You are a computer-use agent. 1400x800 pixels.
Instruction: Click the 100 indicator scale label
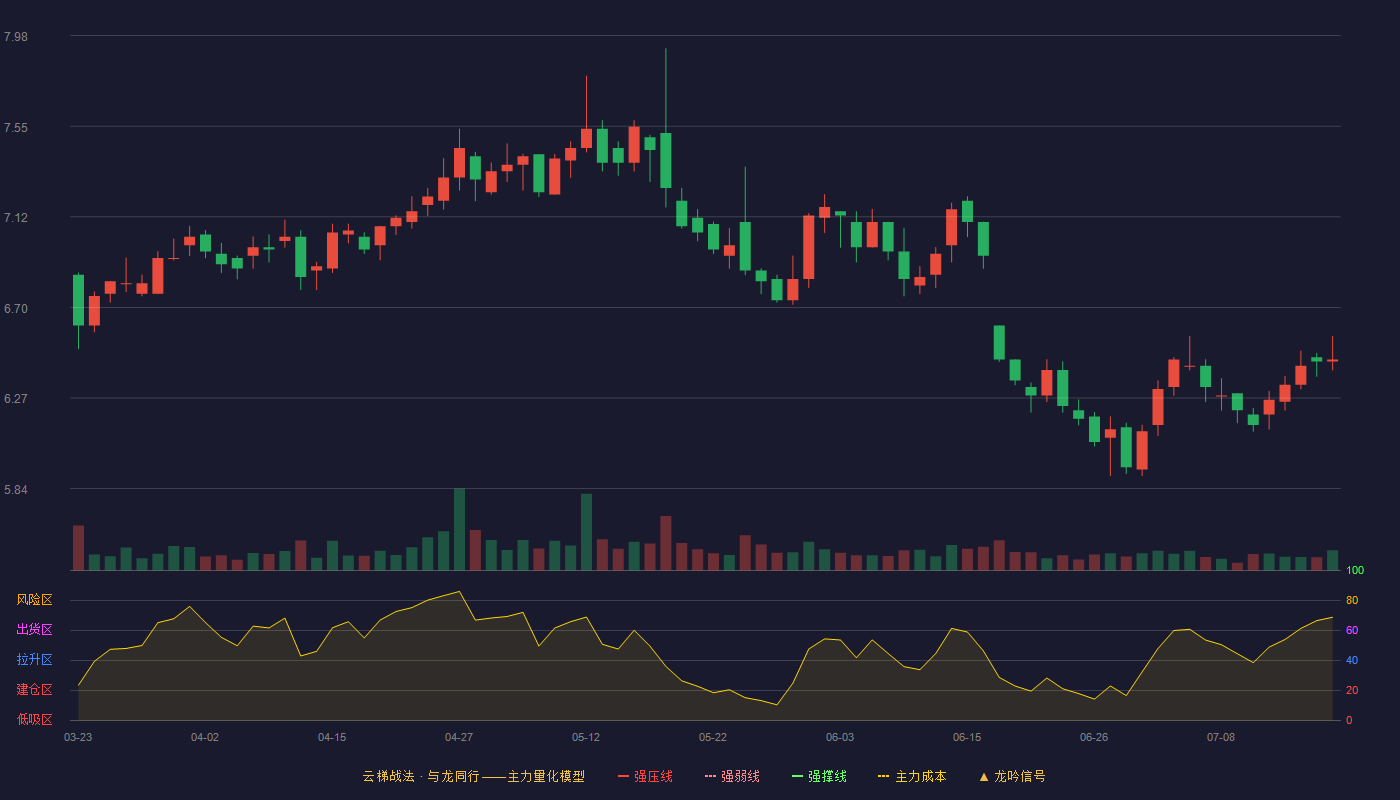(x=1355, y=570)
